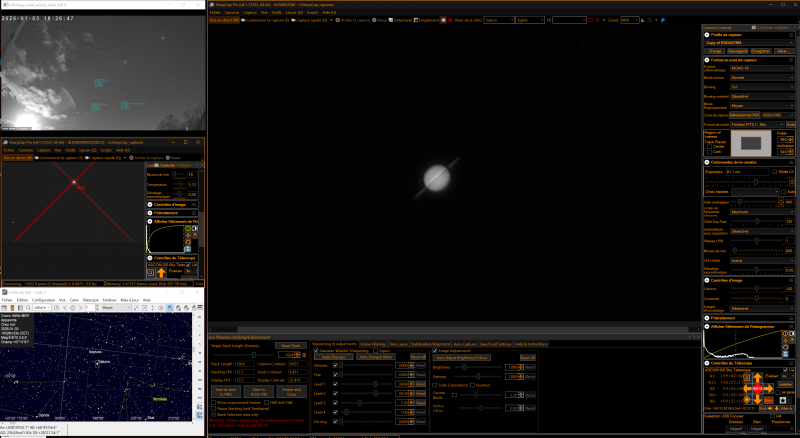Click 'Arrêter la capture' stop icon

pyautogui.click(x=337, y=20)
